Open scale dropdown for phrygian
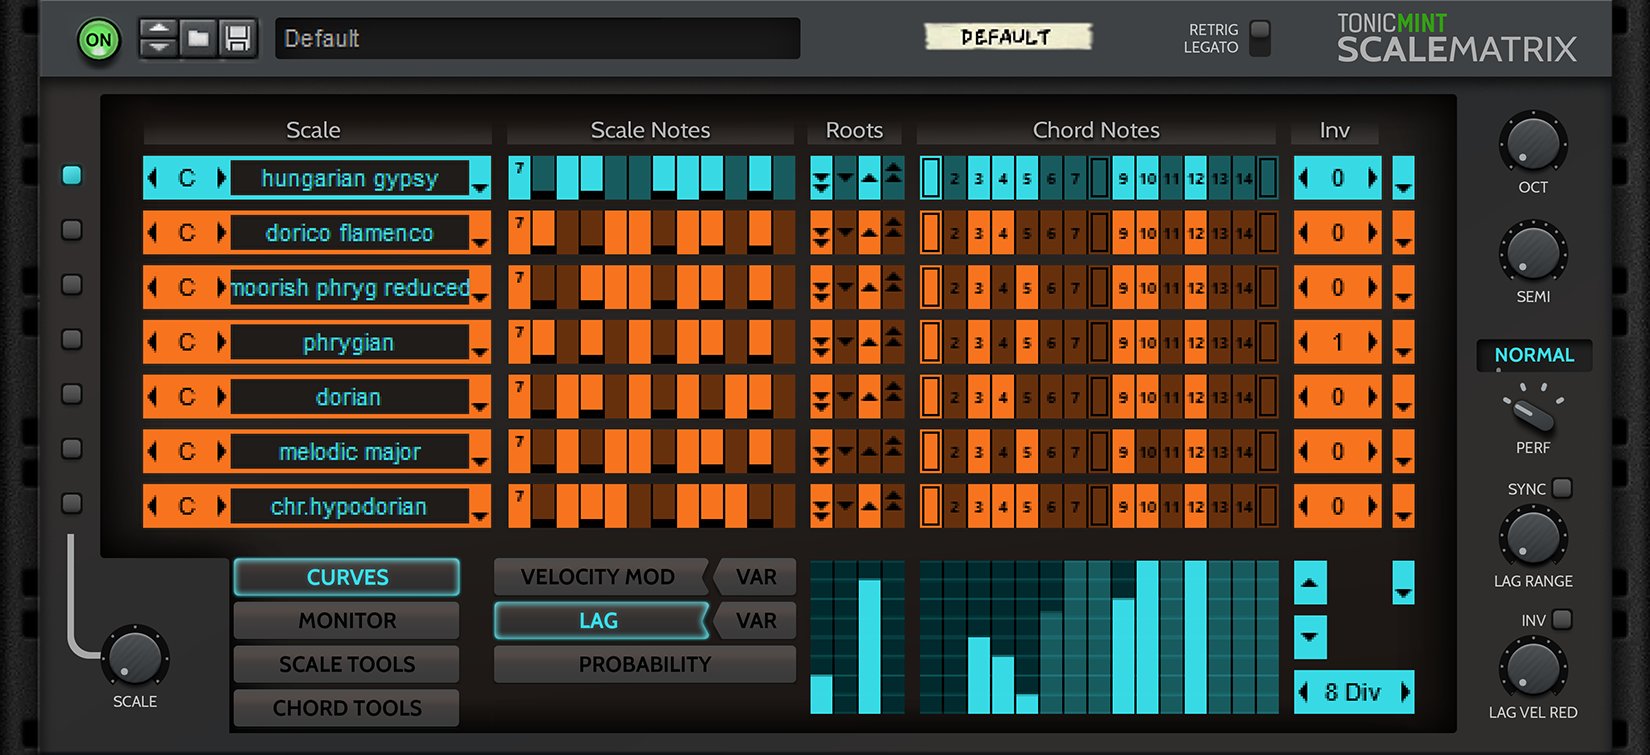This screenshot has height=755, width=1650. (x=480, y=351)
